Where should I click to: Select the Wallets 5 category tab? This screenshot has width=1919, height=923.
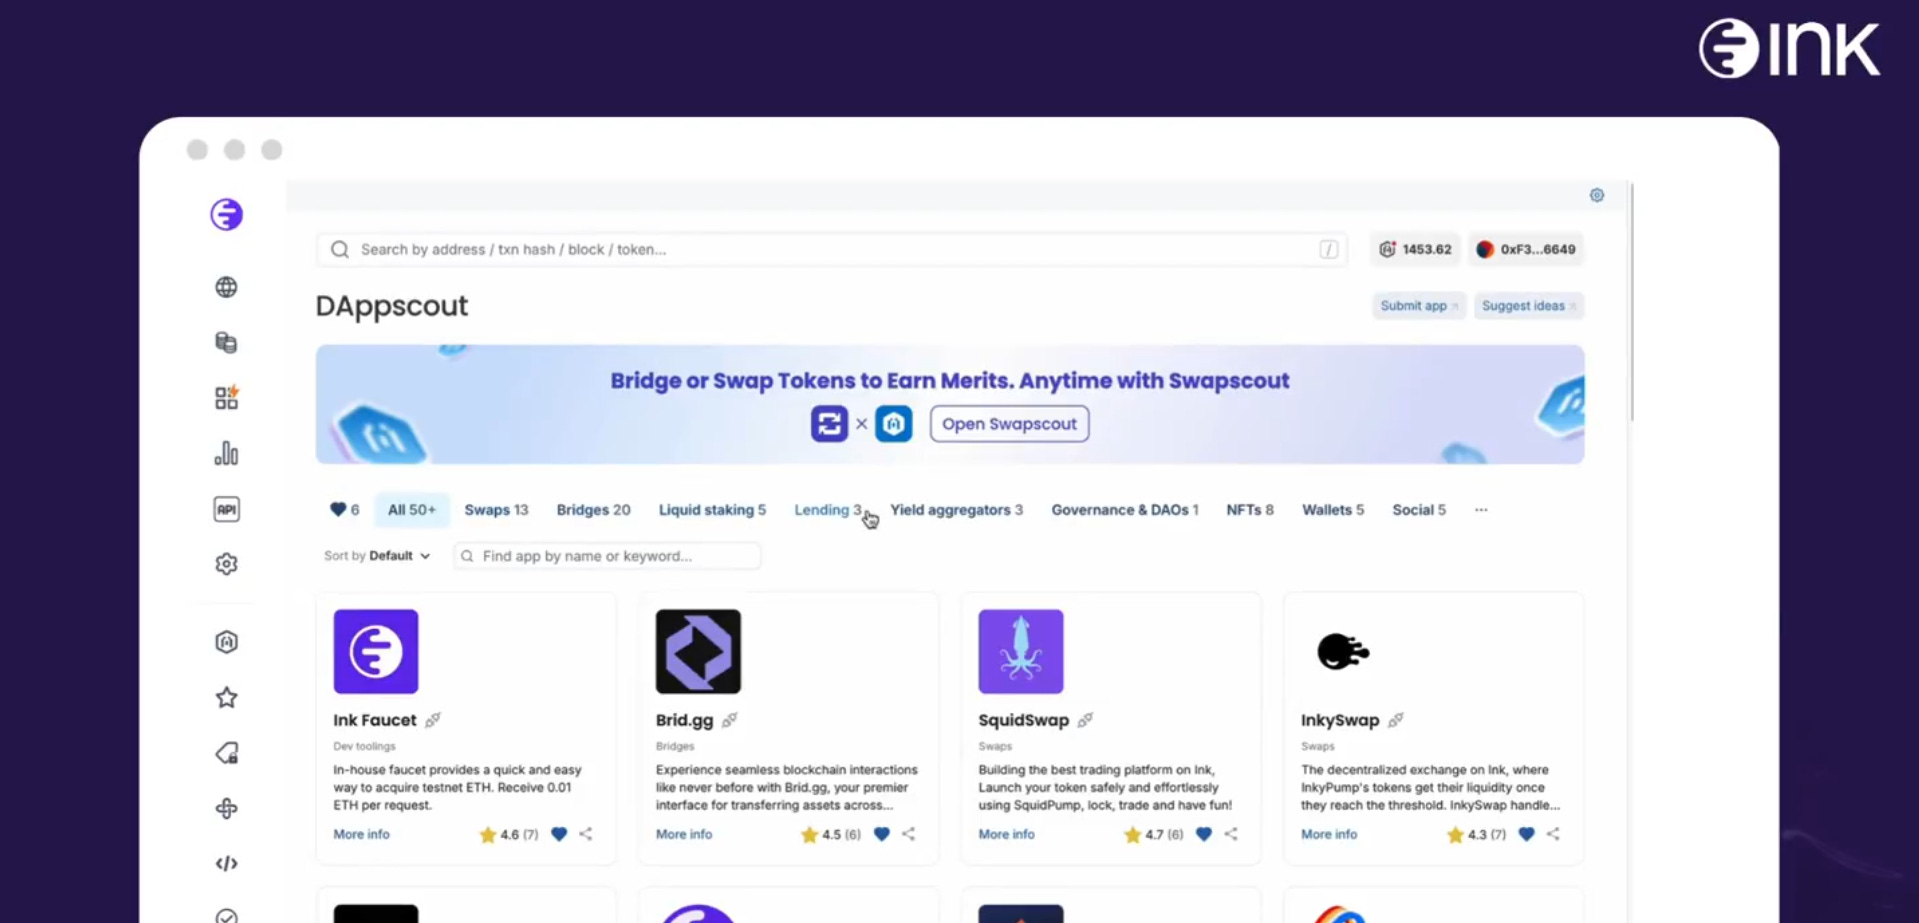point(1333,510)
